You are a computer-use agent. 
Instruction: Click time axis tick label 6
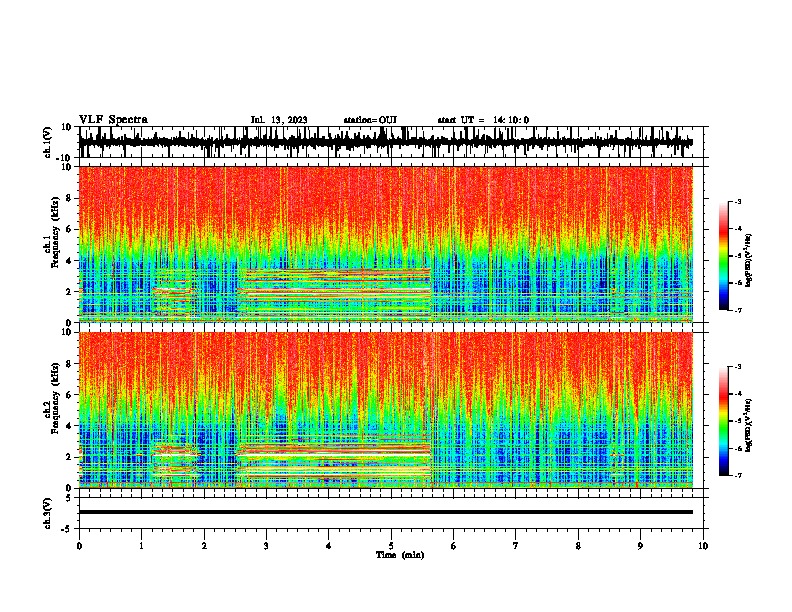(x=454, y=546)
